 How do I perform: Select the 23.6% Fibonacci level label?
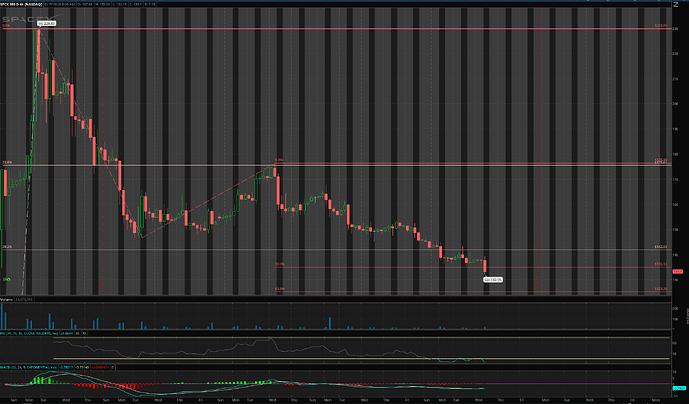point(7,163)
